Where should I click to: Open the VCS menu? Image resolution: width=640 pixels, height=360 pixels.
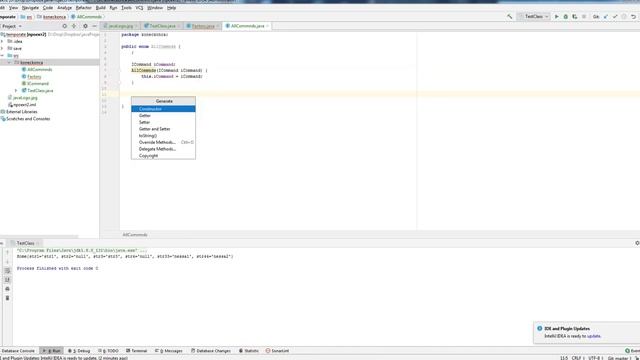pos(139,8)
